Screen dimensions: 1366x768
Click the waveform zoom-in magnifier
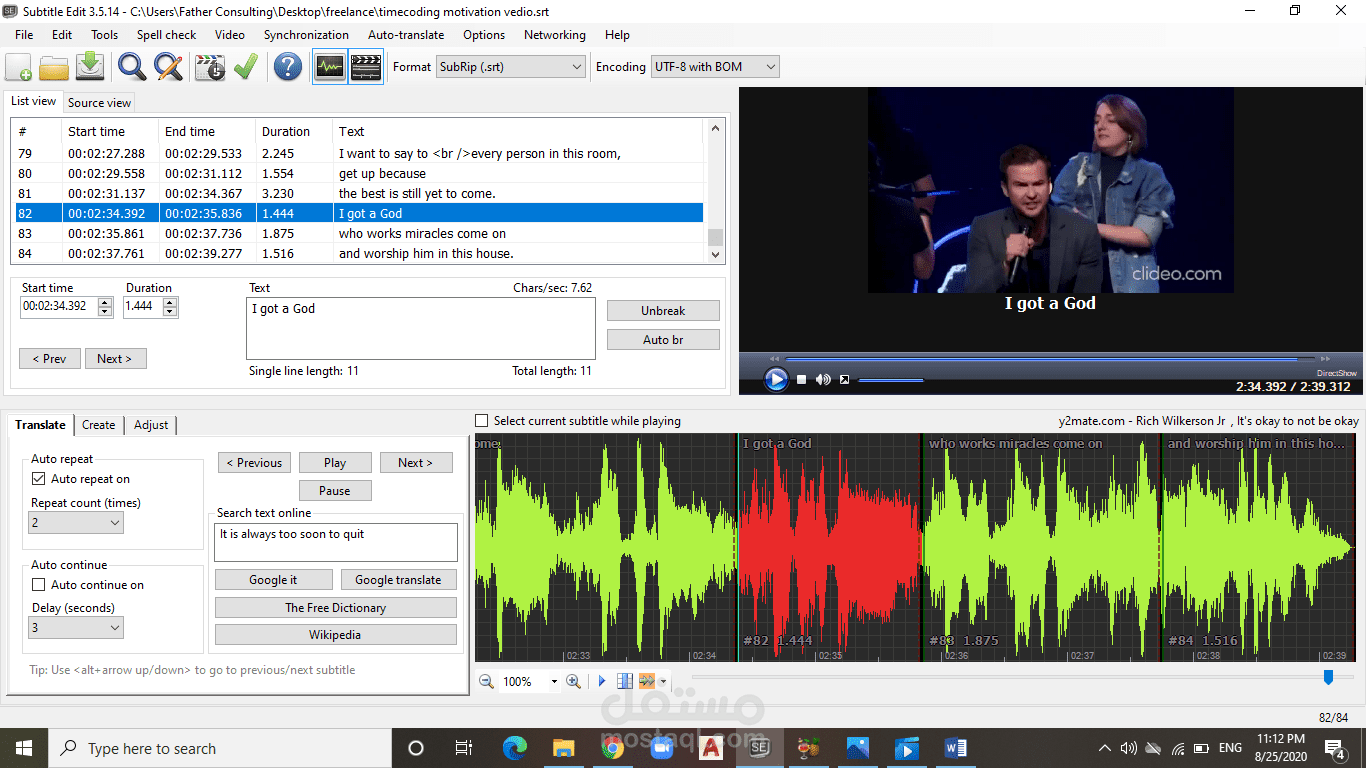(573, 681)
